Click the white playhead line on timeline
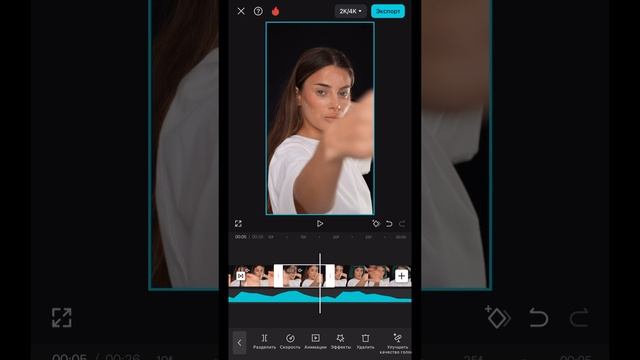 (x=320, y=283)
